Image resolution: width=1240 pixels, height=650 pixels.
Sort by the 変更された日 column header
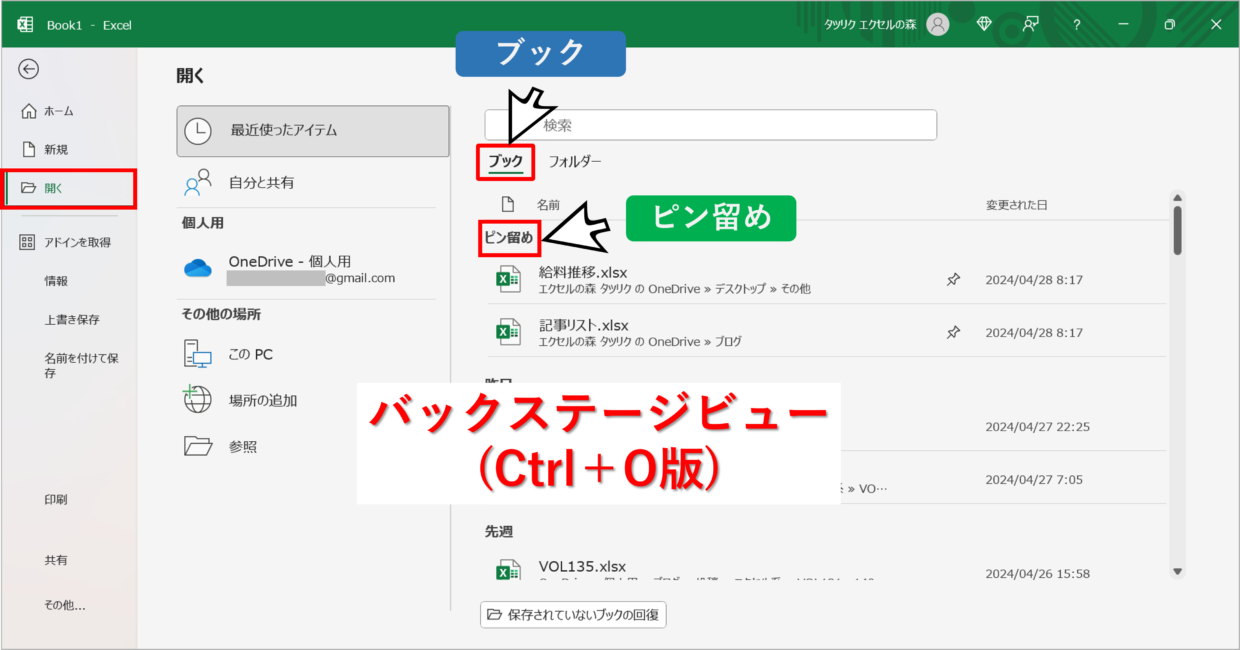pos(1016,205)
